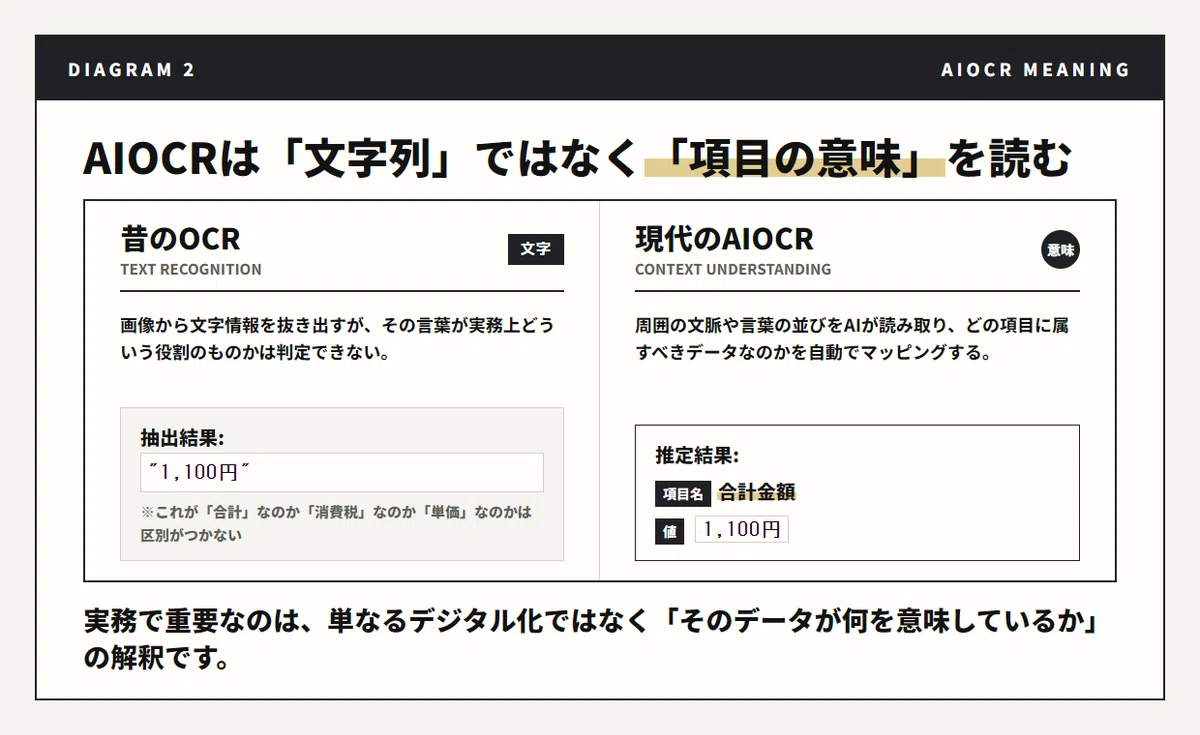The width and height of the screenshot is (1200, 735).
Task: Click the main title beginning AIOCRは「文字列」
Action: [577, 160]
